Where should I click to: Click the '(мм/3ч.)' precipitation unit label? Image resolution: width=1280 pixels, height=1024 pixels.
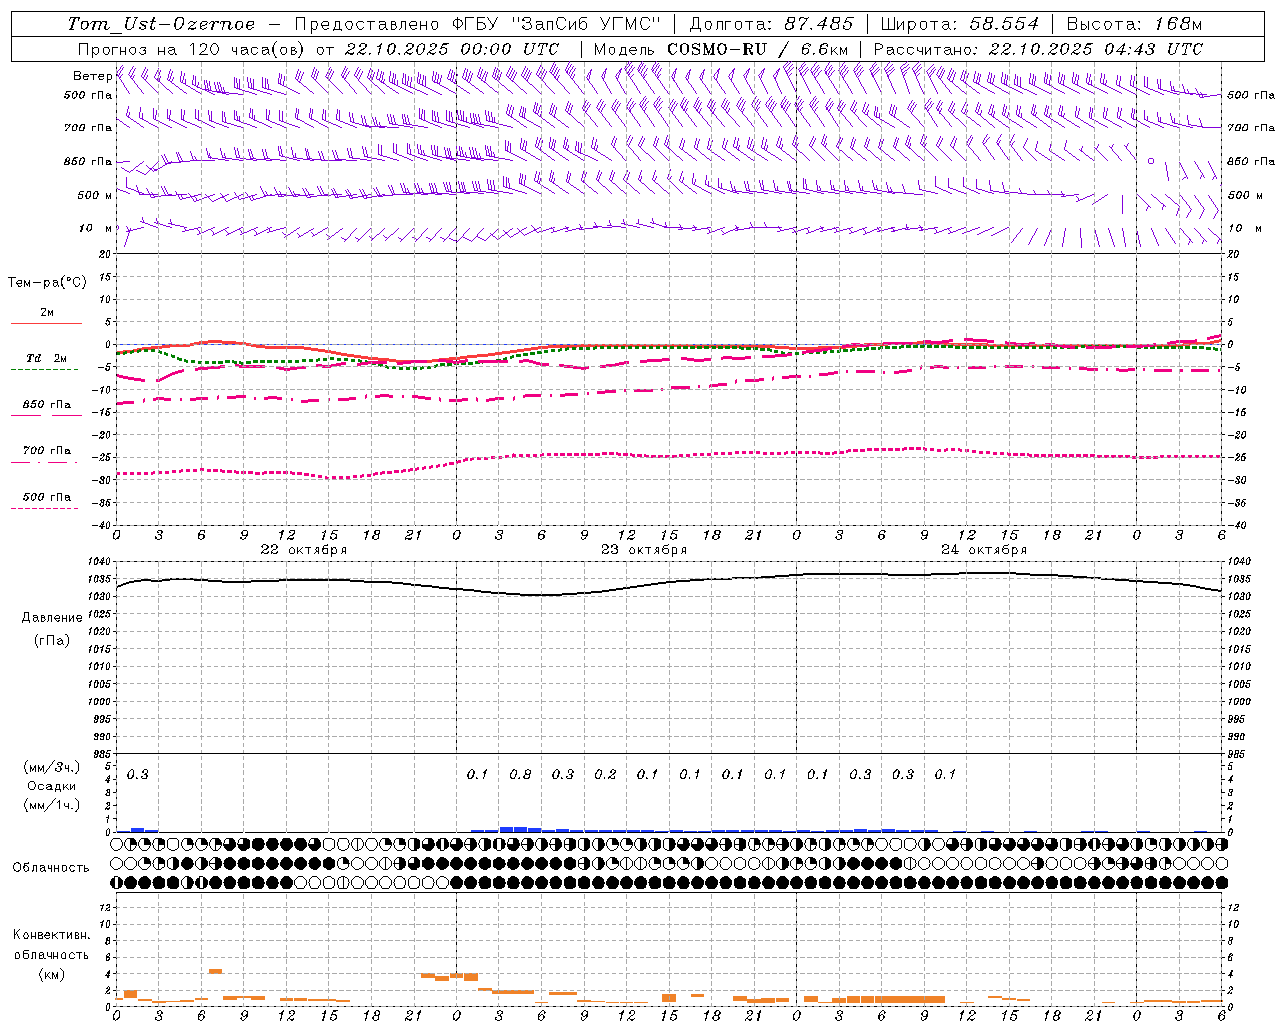tap(51, 767)
